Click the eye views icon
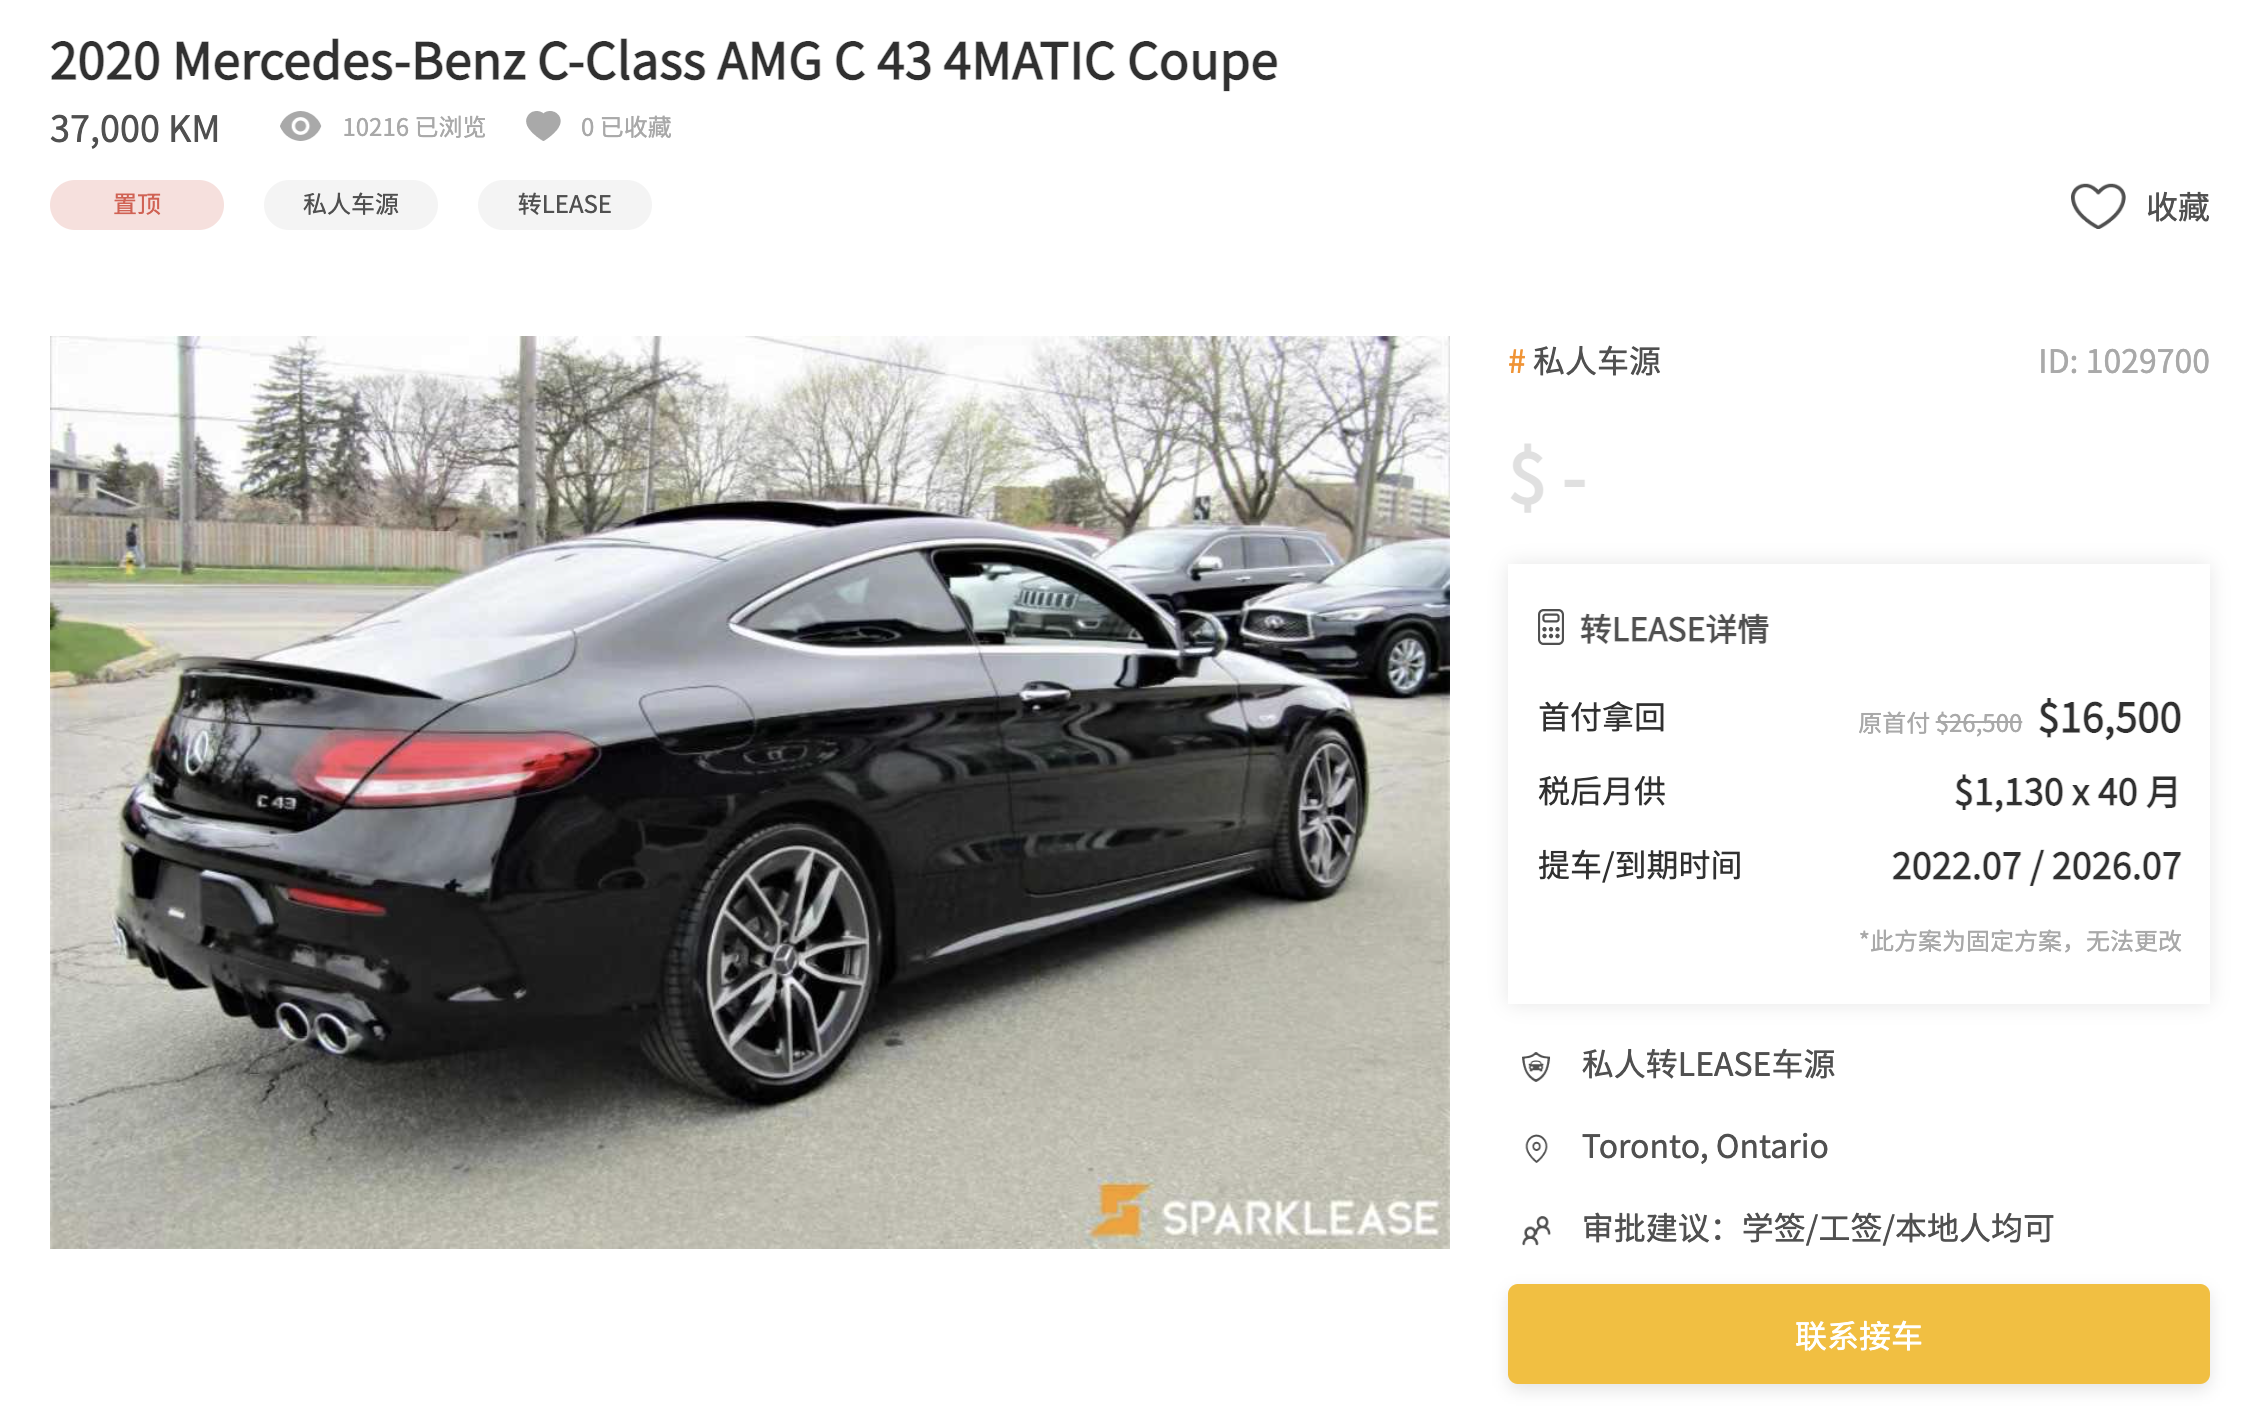2256x1420 pixels. click(x=300, y=127)
